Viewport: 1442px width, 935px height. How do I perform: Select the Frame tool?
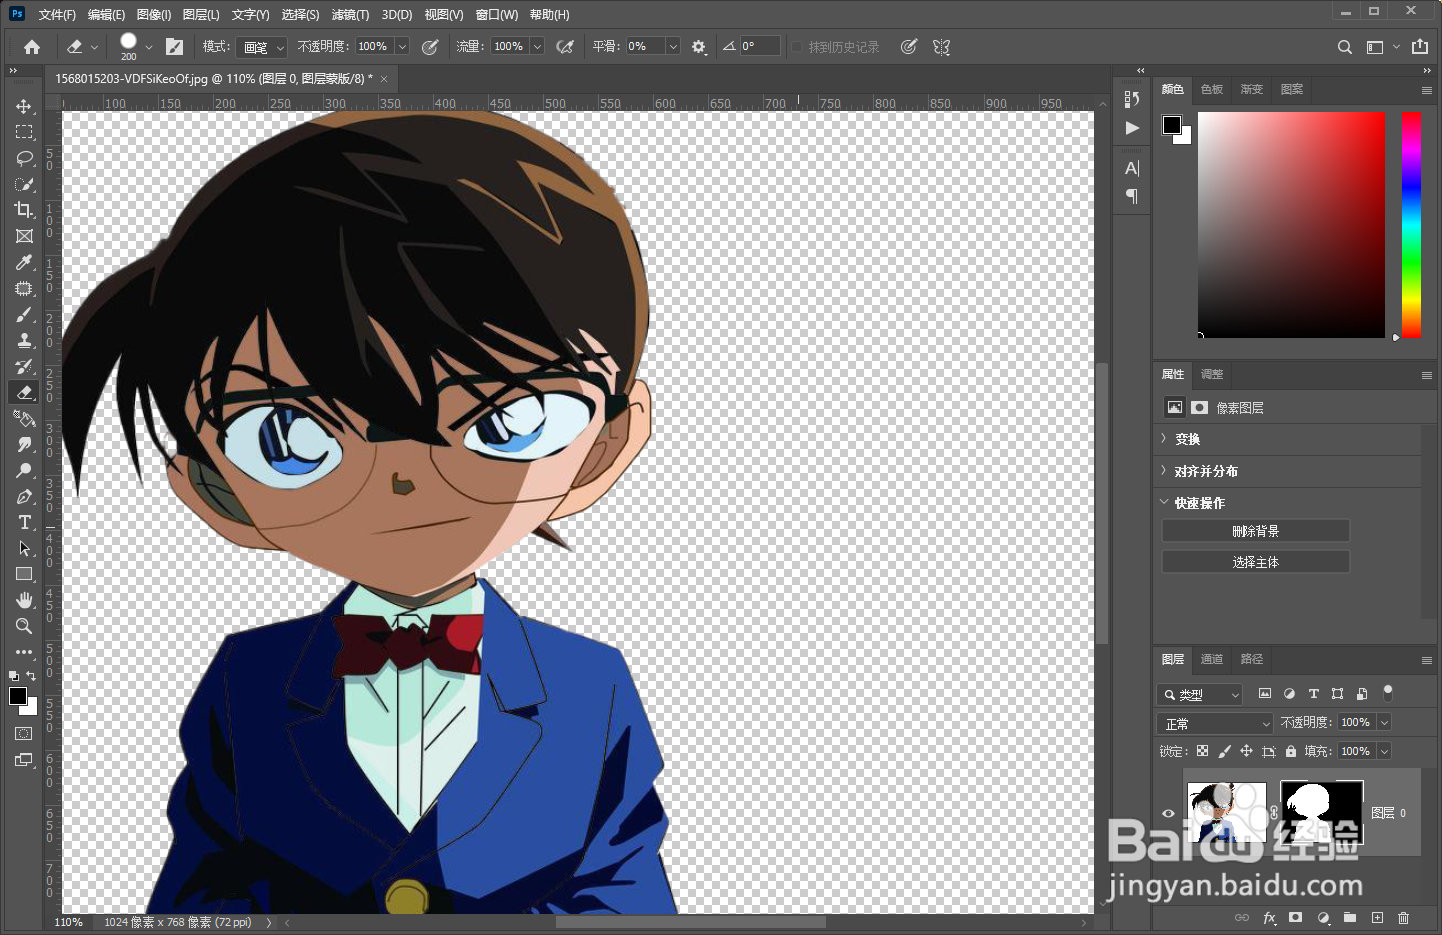click(x=24, y=236)
